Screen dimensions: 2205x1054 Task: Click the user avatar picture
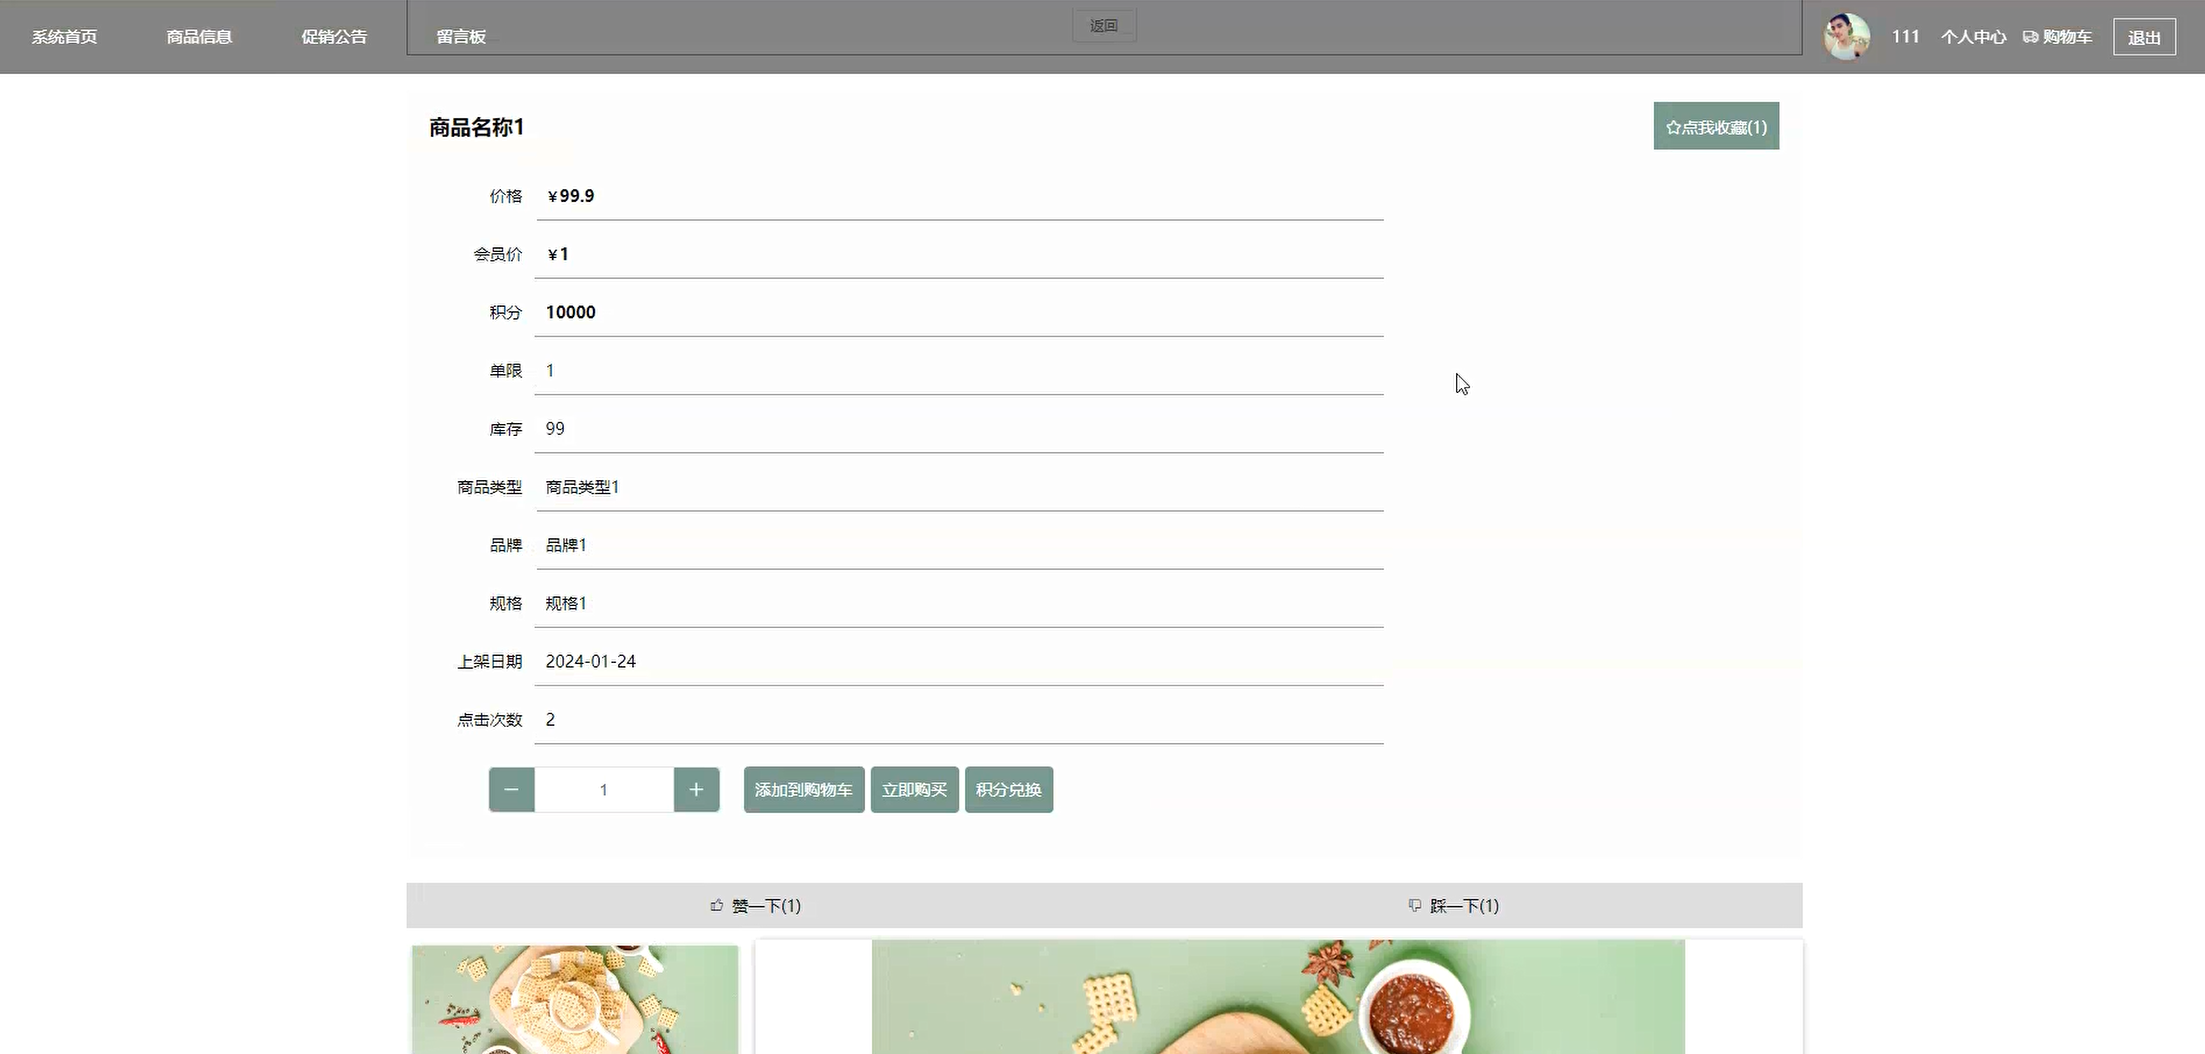tap(1846, 37)
